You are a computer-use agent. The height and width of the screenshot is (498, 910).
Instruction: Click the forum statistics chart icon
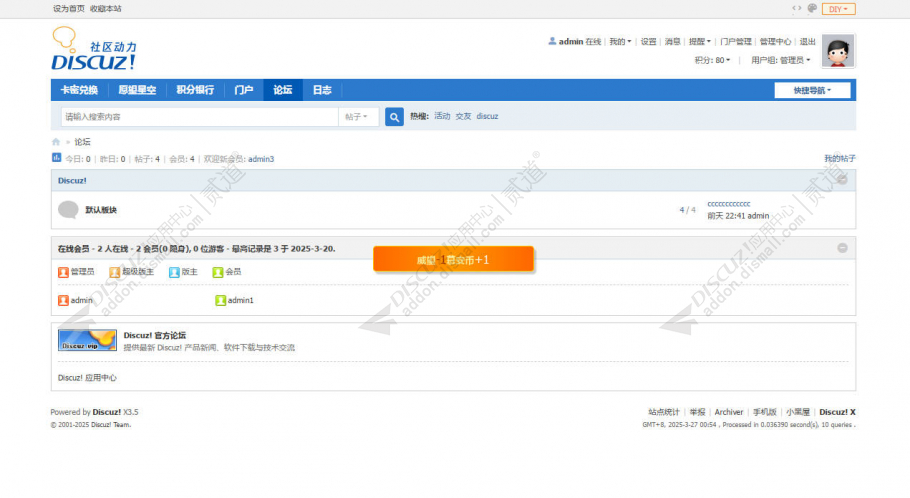tap(56, 157)
